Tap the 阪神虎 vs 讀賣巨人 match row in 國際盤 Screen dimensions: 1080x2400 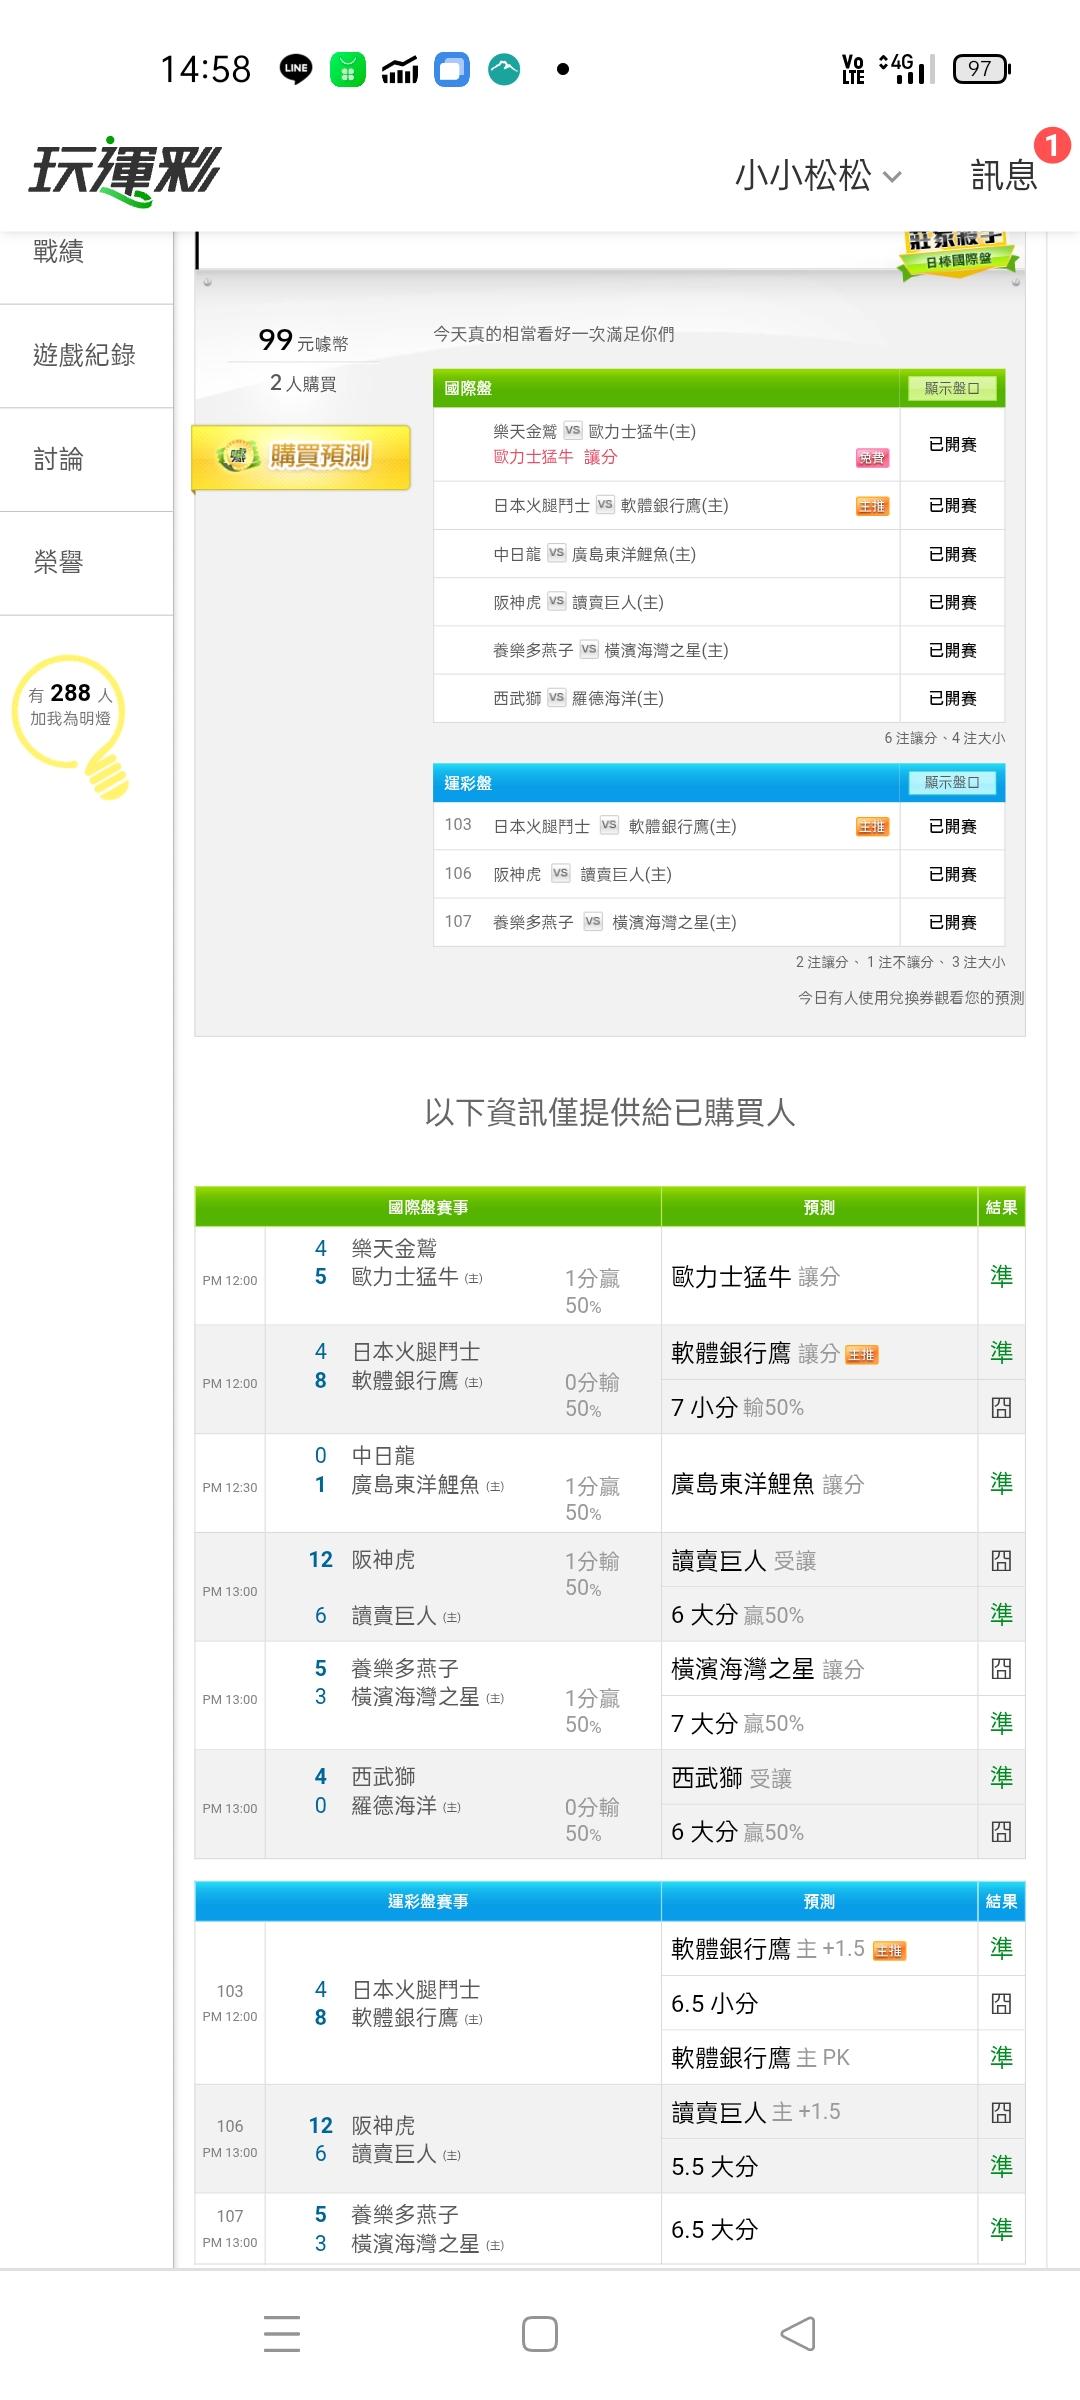[x=665, y=602]
